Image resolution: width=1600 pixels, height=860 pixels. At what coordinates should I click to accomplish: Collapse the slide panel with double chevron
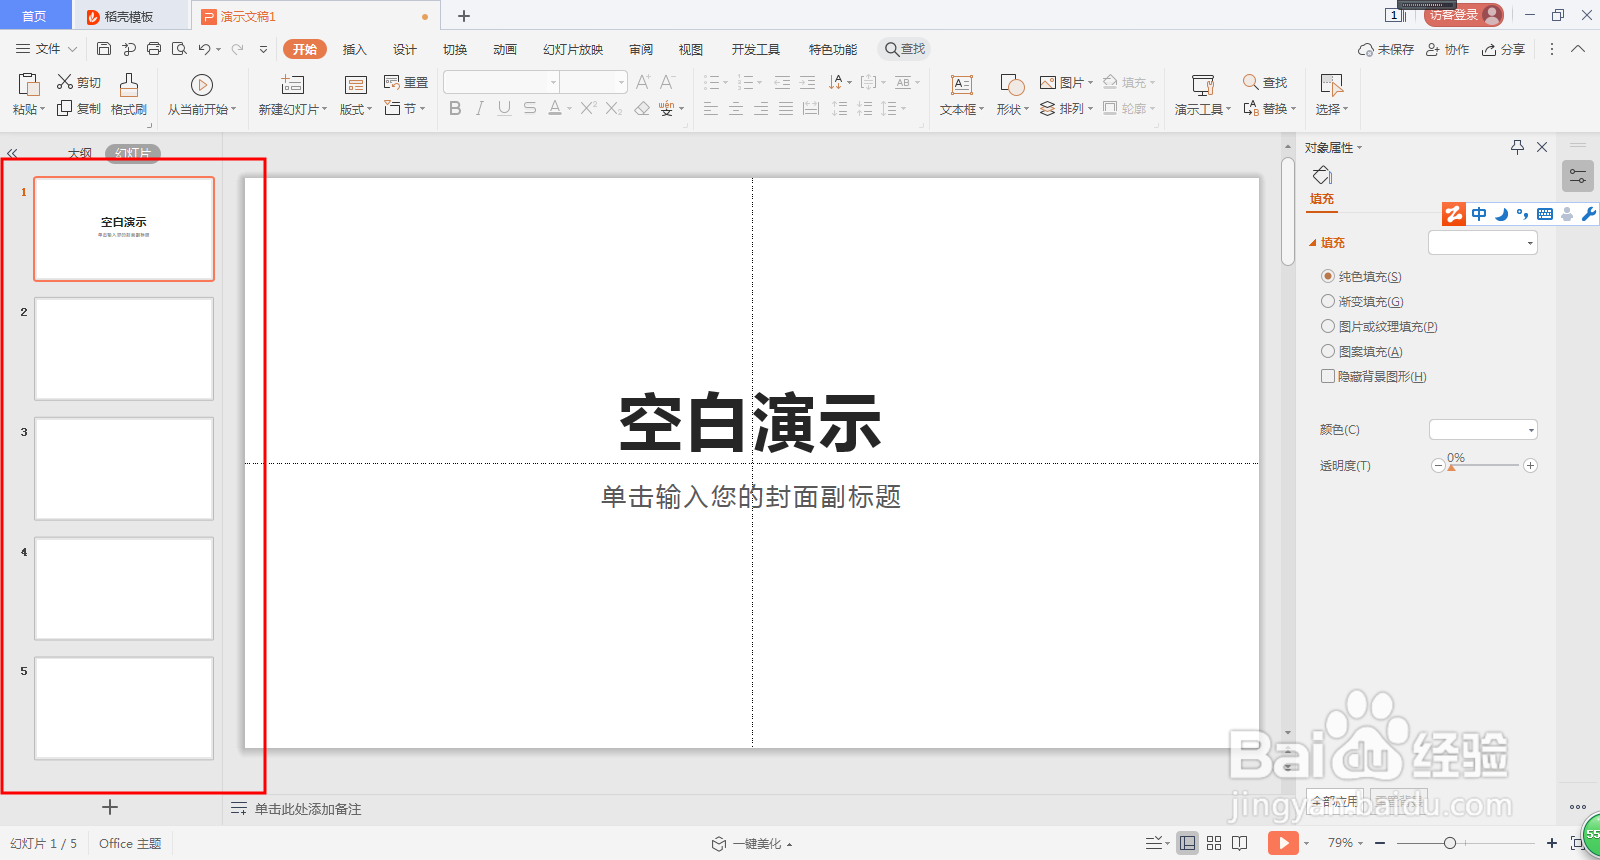pos(12,153)
